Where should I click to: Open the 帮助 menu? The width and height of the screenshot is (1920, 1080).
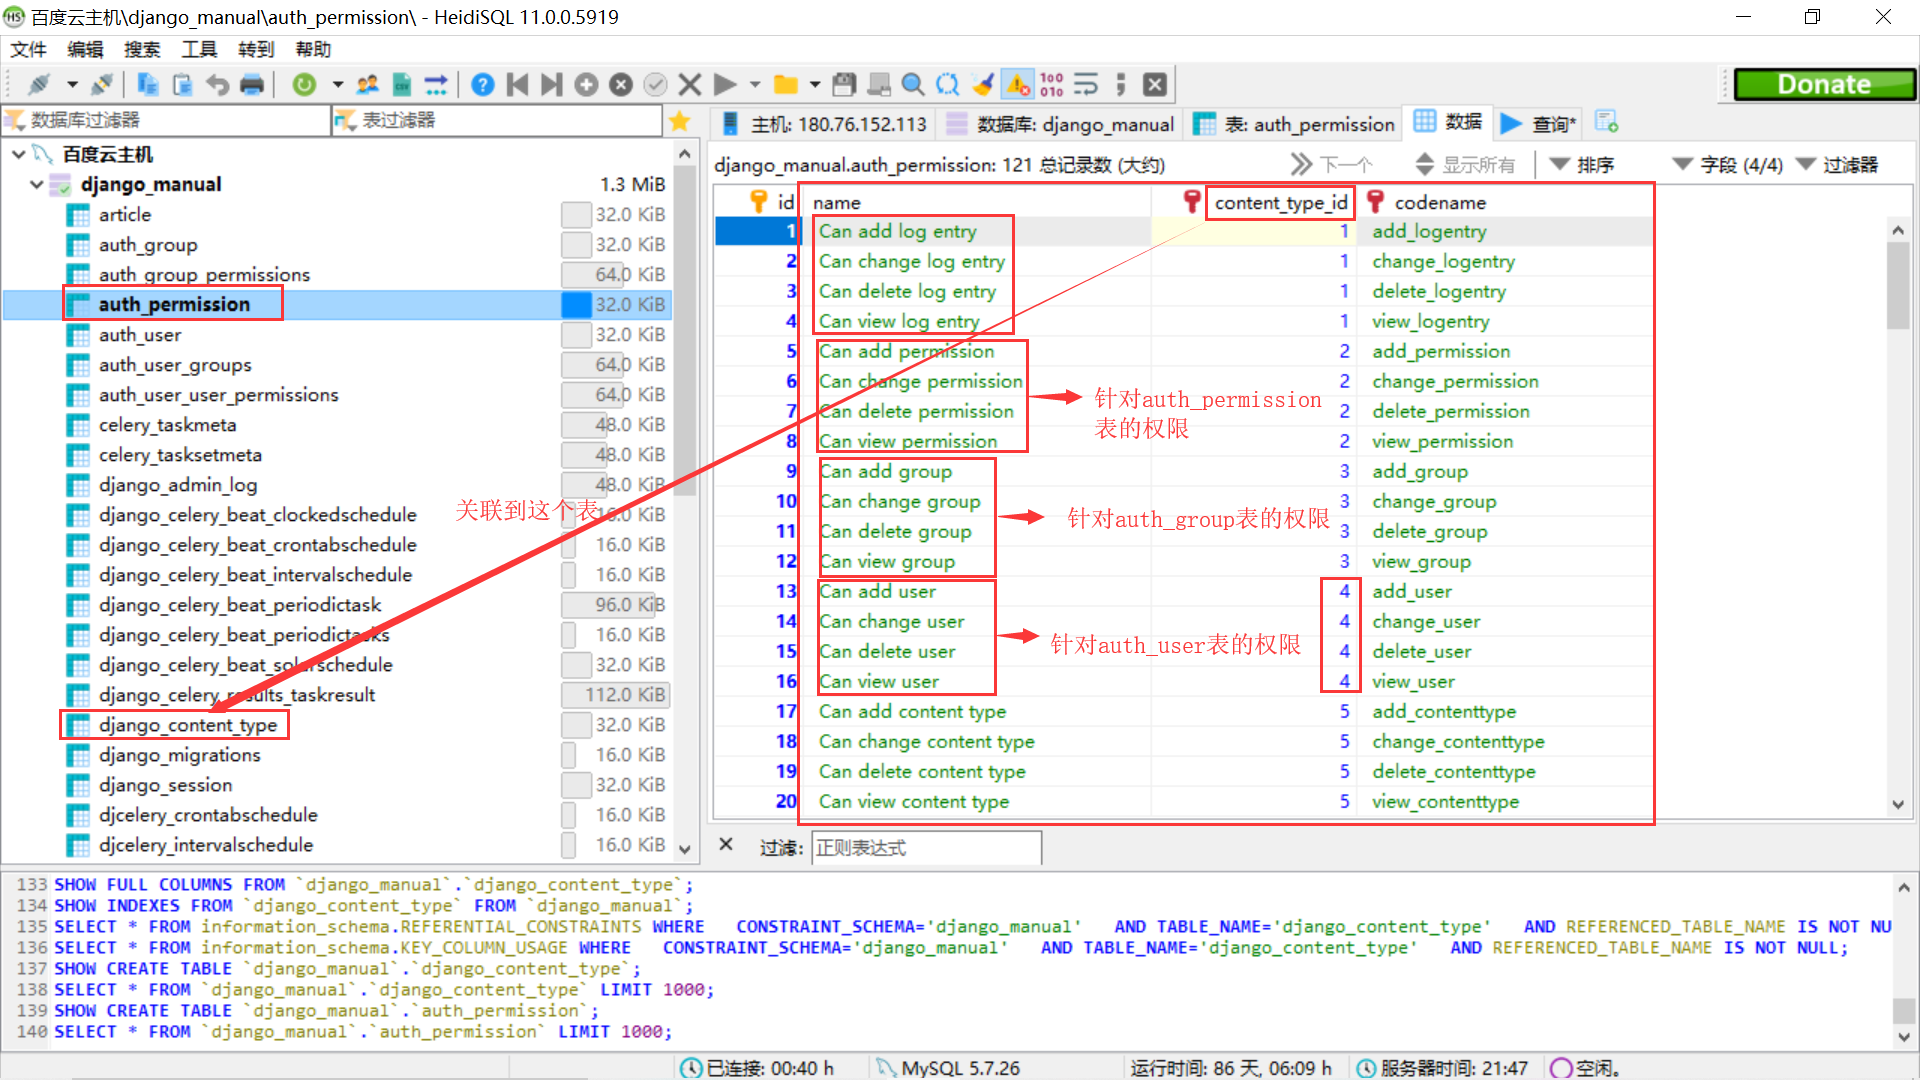pos(313,49)
